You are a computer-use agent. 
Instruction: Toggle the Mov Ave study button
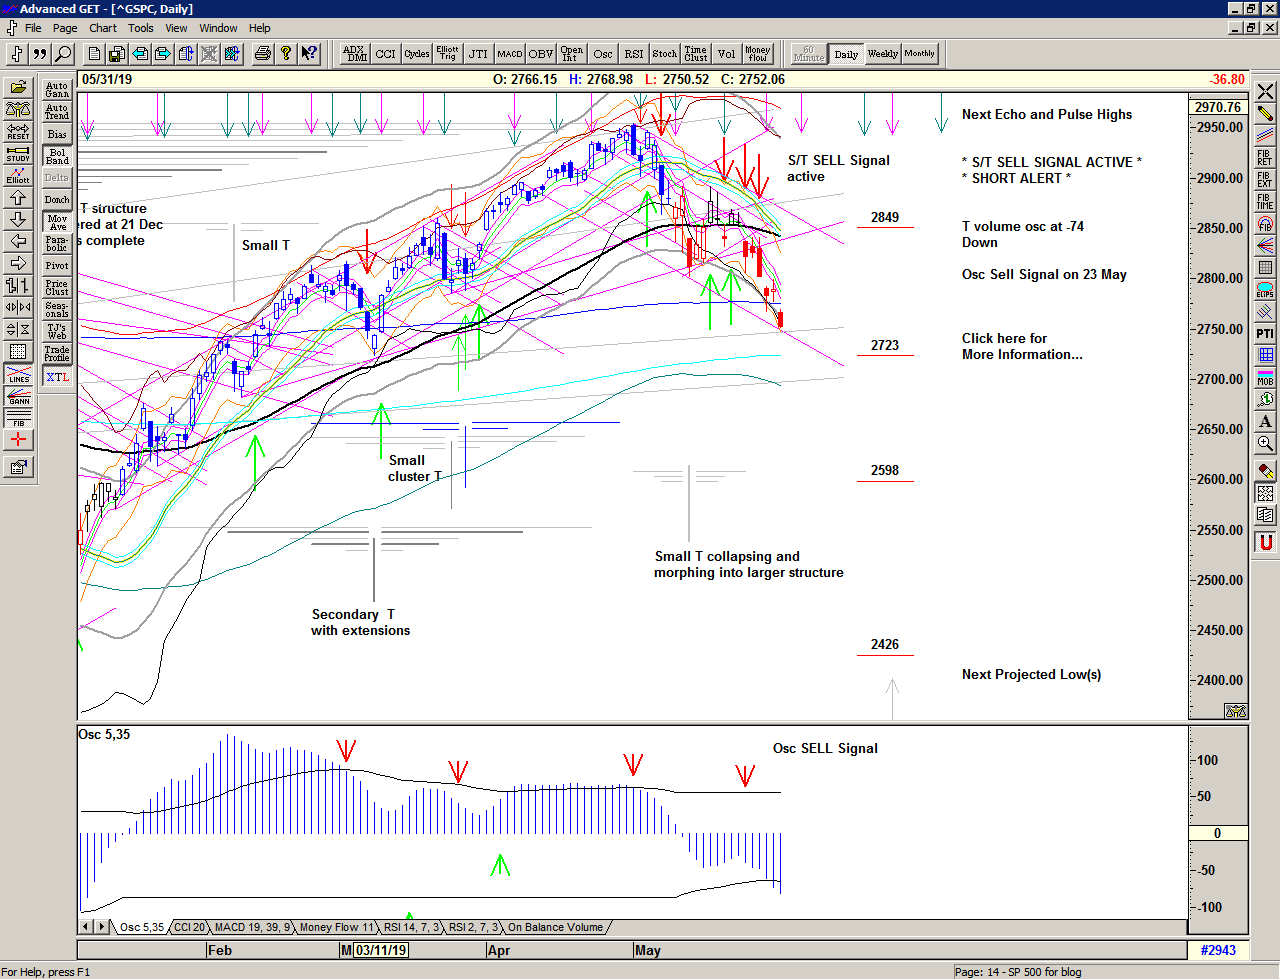click(57, 222)
